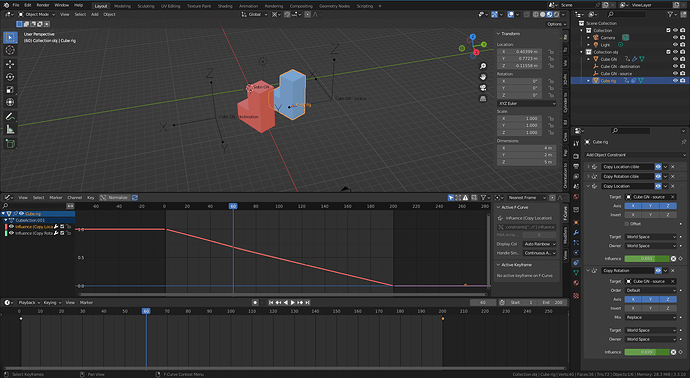The width and height of the screenshot is (690, 378).
Task: Adjust the Copy Location Influence slider
Action: 646,259
